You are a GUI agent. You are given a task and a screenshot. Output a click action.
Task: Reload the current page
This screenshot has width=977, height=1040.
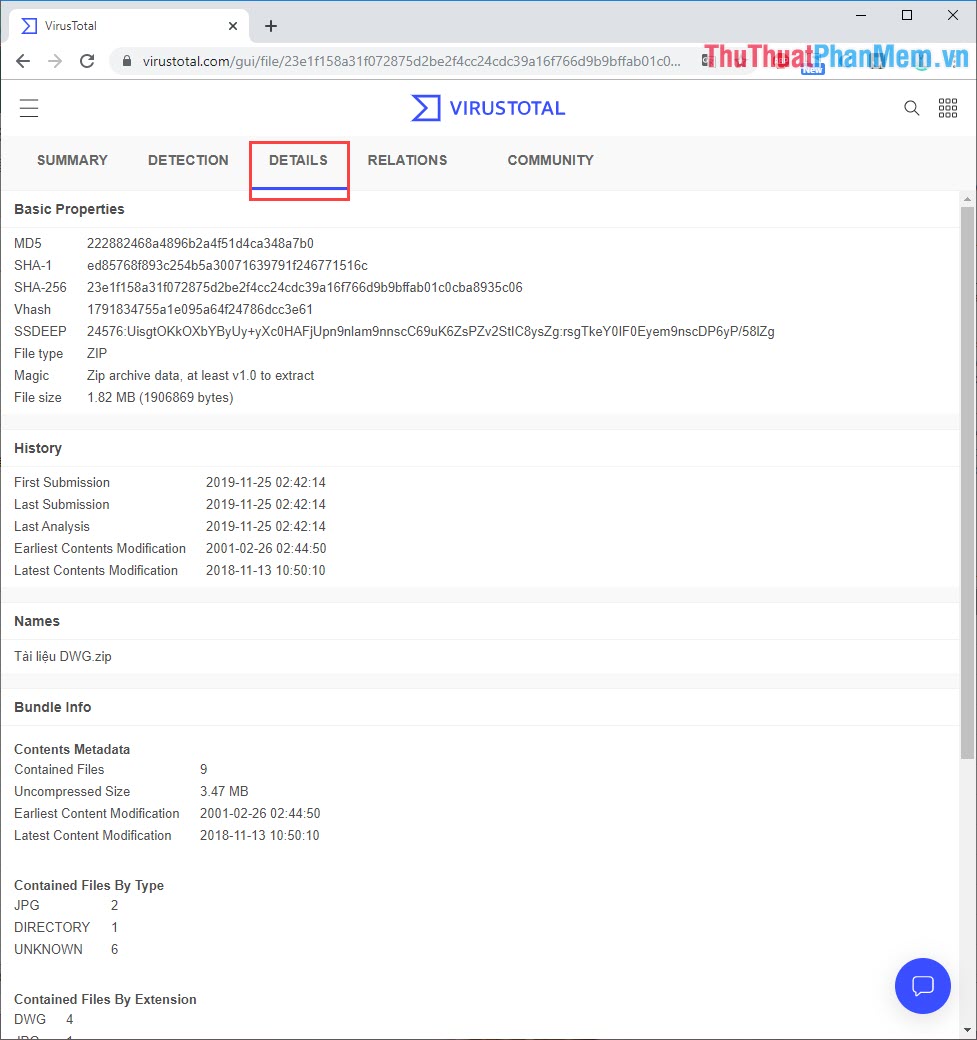87,60
